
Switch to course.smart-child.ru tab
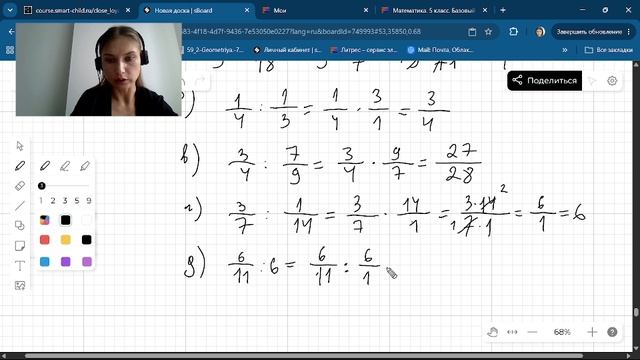(77, 10)
